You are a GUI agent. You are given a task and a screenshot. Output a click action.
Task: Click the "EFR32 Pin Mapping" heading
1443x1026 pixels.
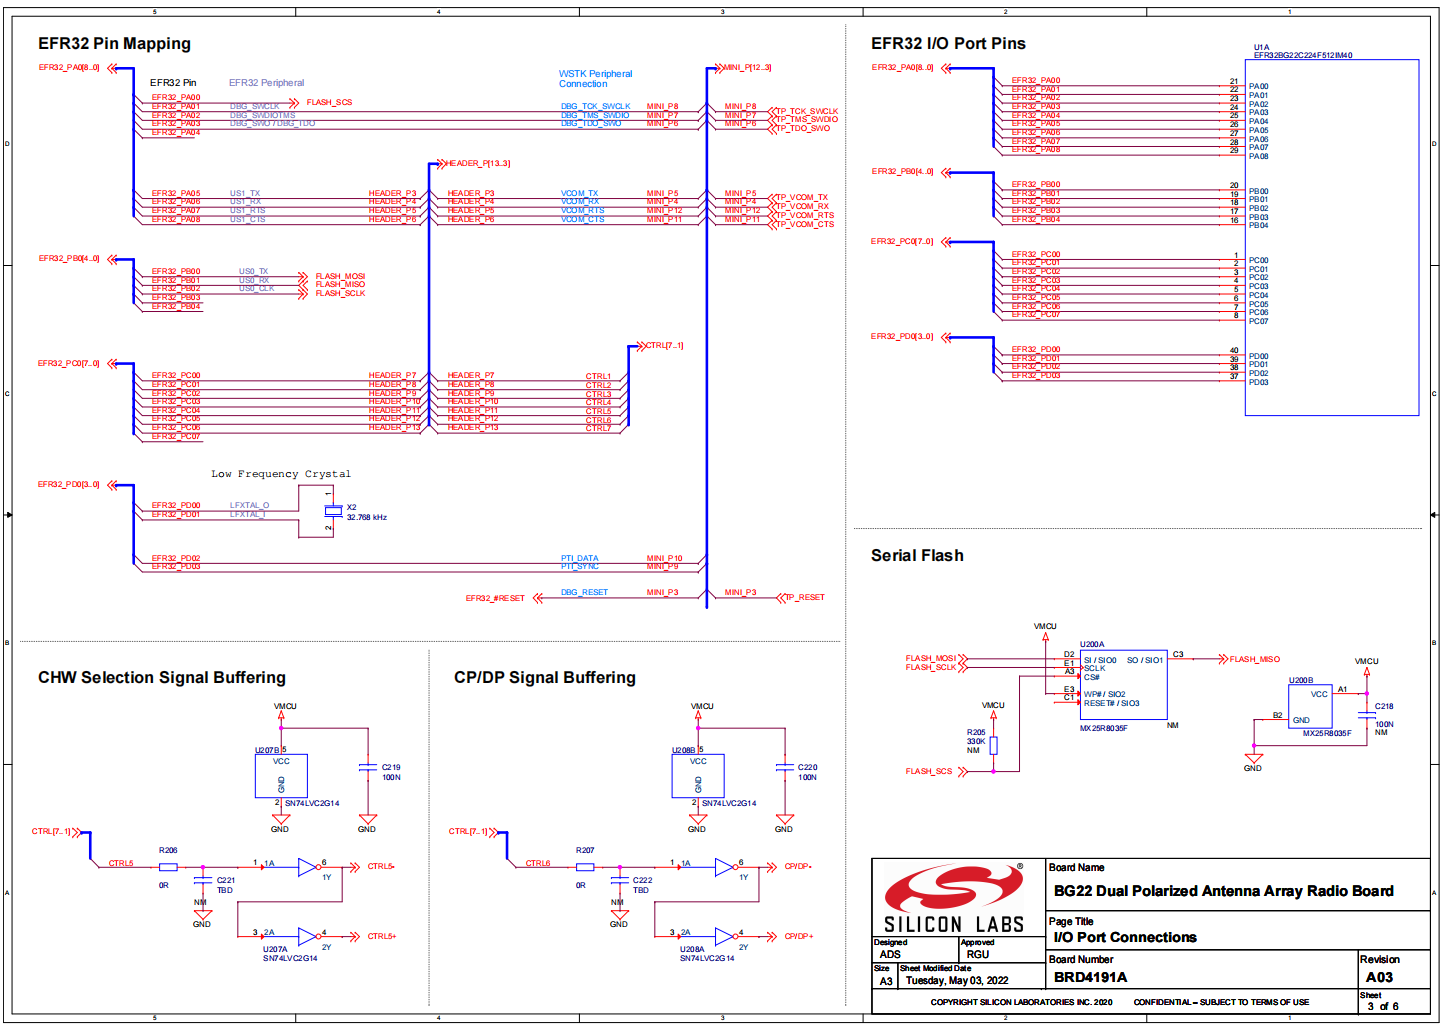tap(114, 44)
